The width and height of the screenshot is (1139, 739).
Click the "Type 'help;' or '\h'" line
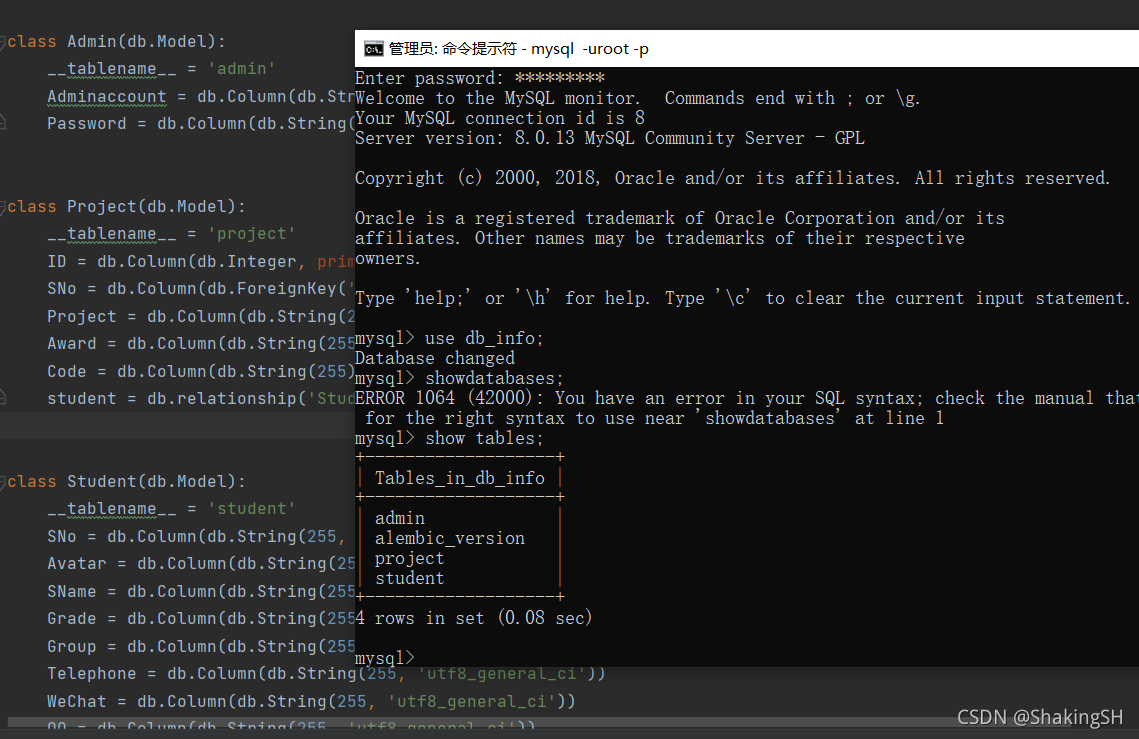tap(742, 298)
